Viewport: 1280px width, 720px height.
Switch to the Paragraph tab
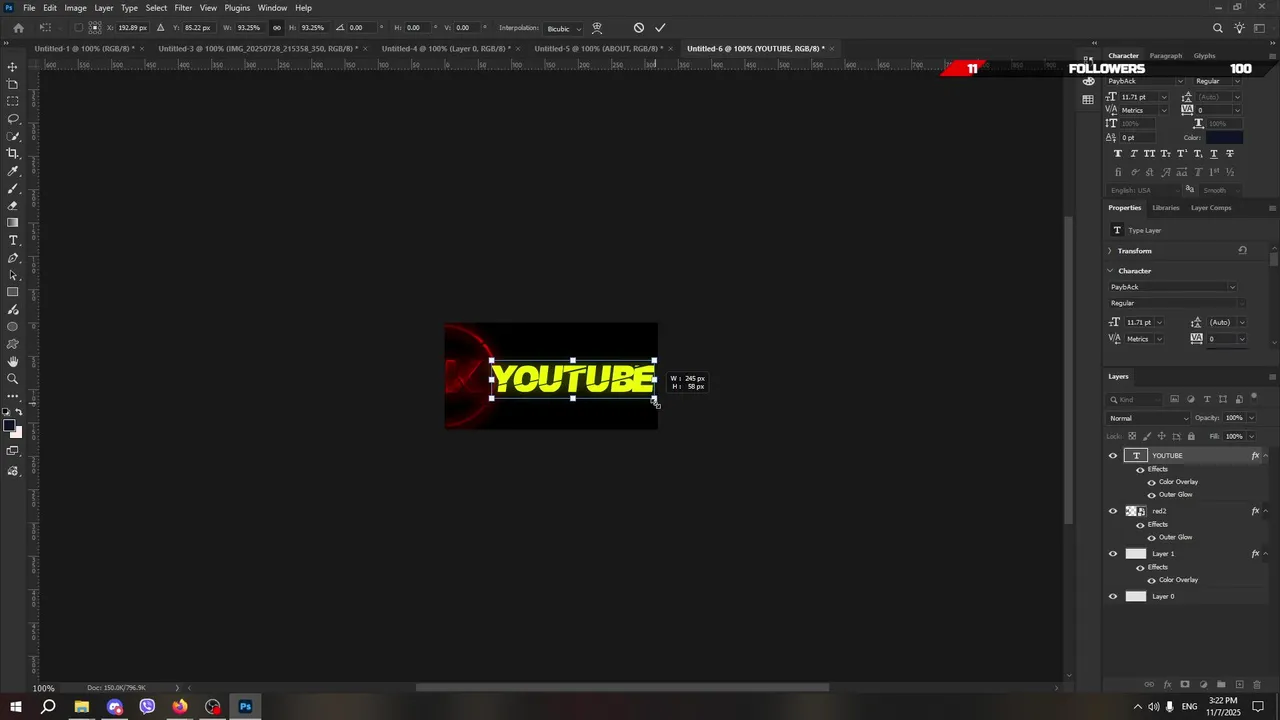1165,56
